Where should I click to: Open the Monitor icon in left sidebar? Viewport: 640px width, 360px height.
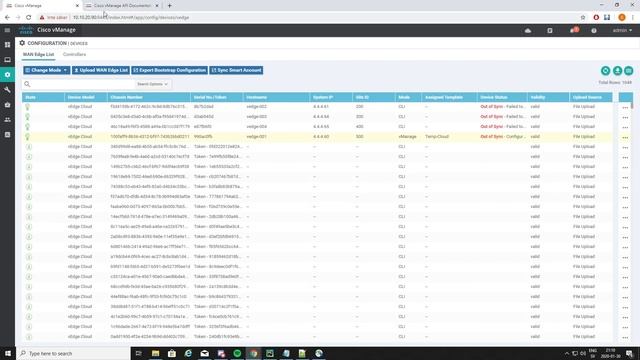(7, 60)
